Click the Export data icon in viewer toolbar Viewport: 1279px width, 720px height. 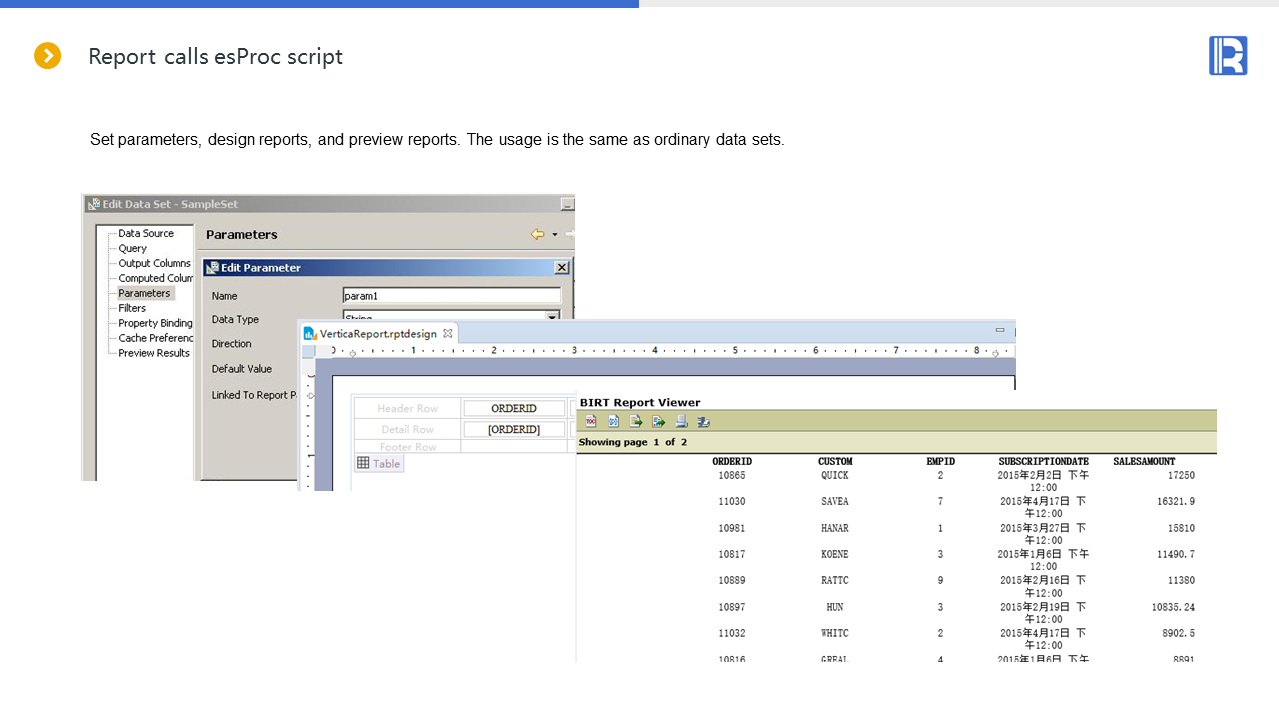point(636,421)
